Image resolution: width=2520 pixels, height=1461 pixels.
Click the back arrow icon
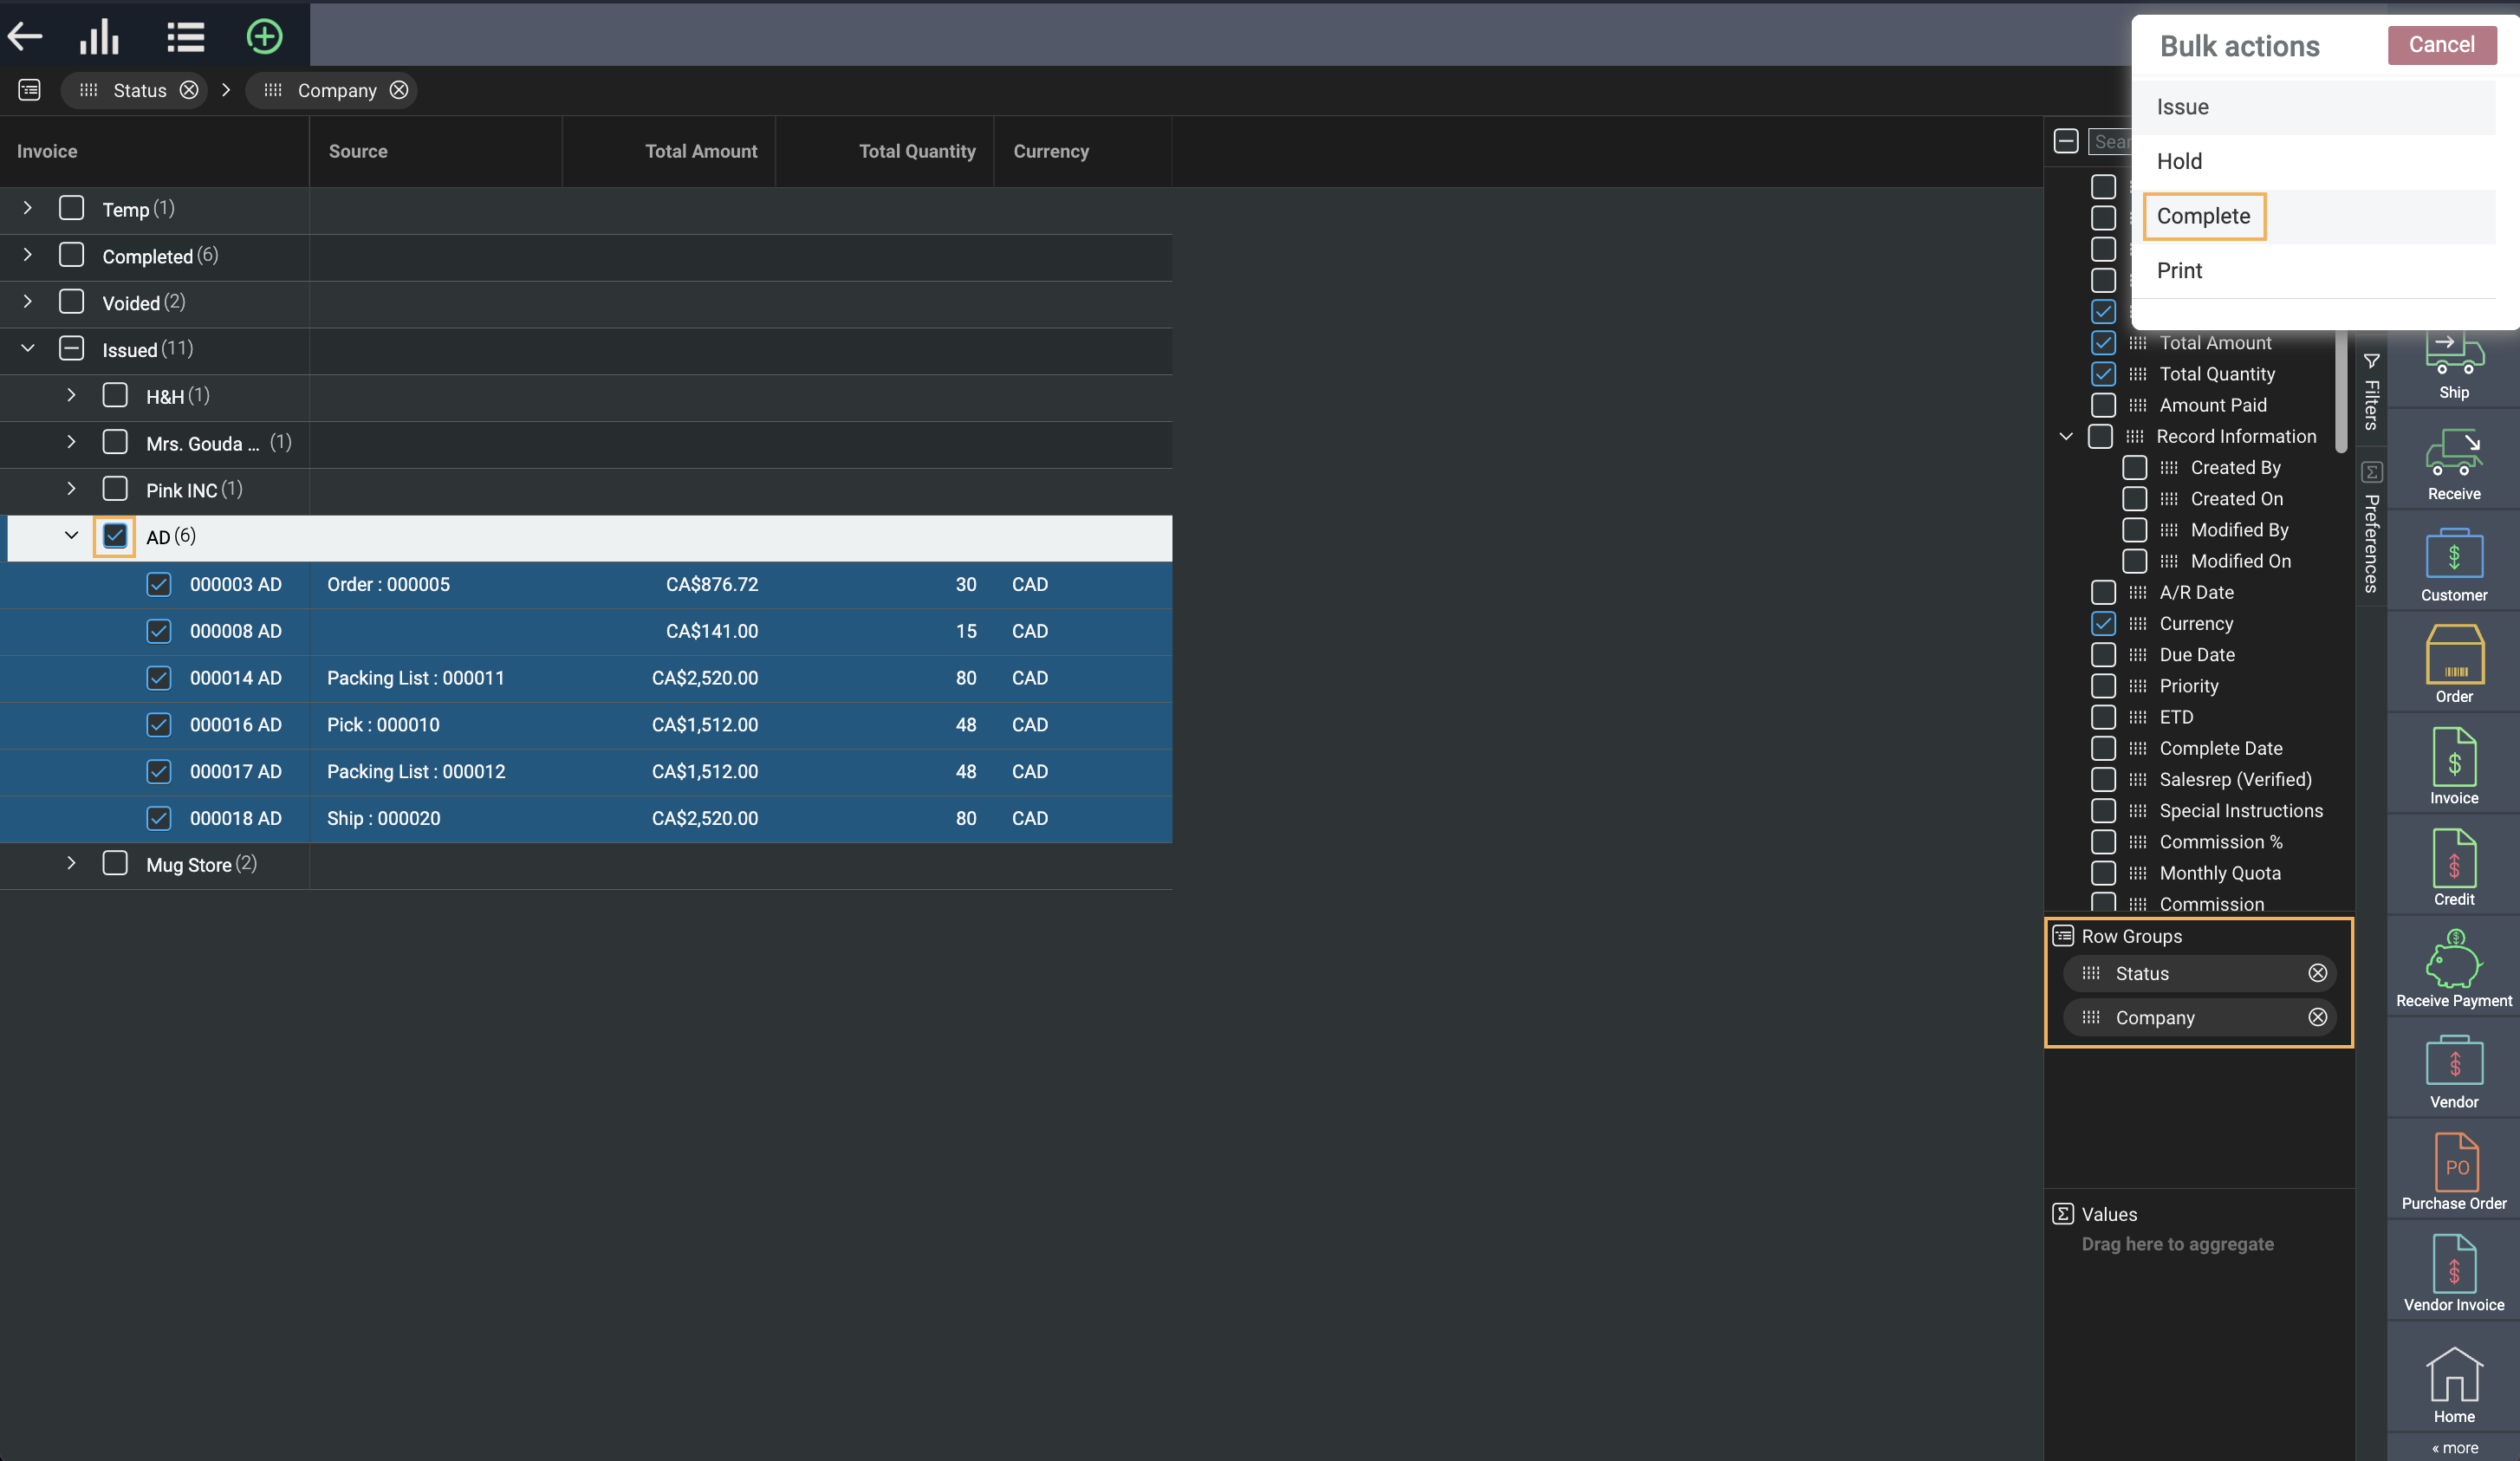point(25,37)
